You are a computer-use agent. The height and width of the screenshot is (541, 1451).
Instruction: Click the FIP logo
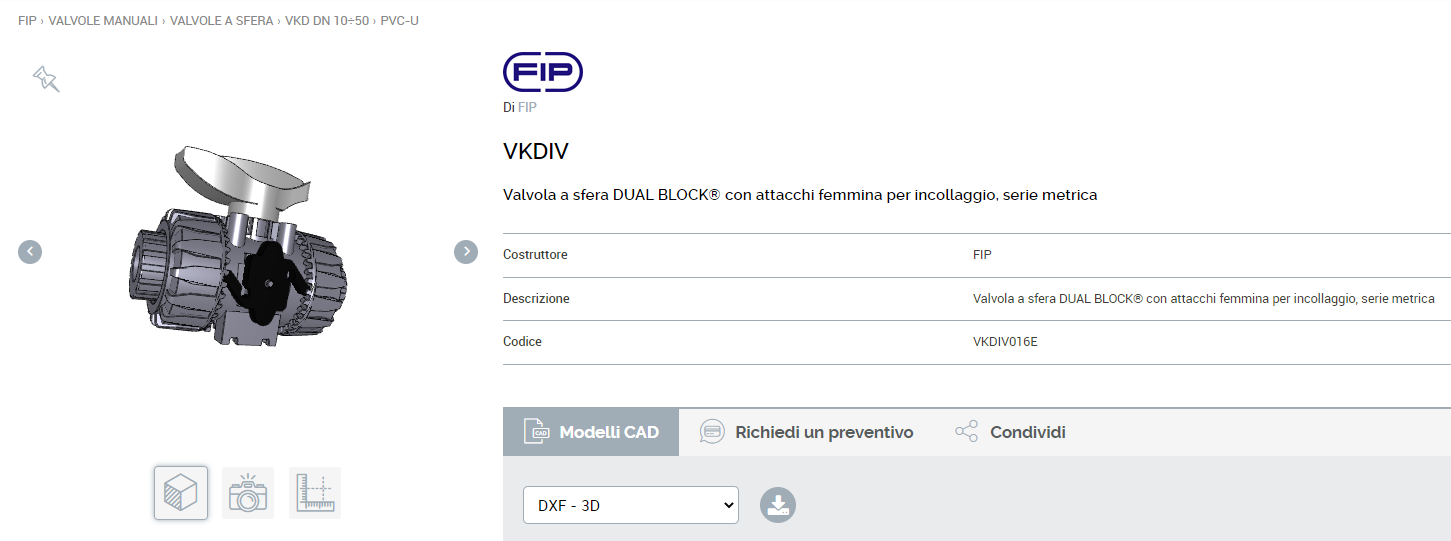coord(543,73)
